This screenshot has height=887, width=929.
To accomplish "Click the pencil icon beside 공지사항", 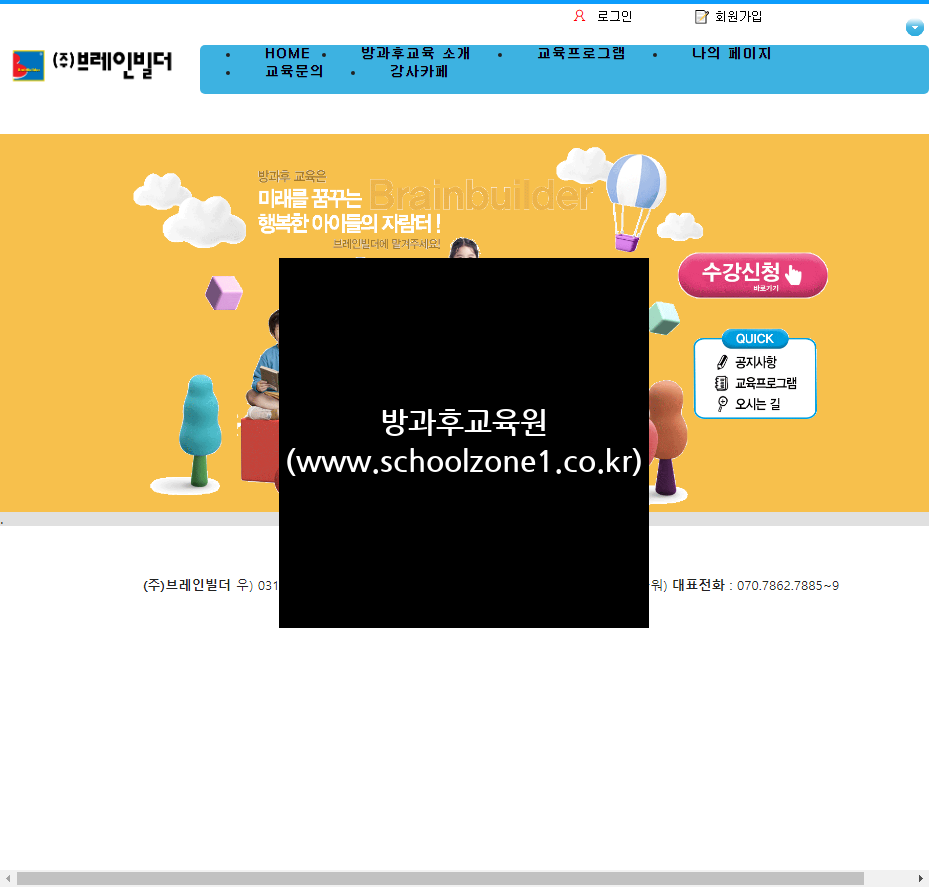I will 722,362.
